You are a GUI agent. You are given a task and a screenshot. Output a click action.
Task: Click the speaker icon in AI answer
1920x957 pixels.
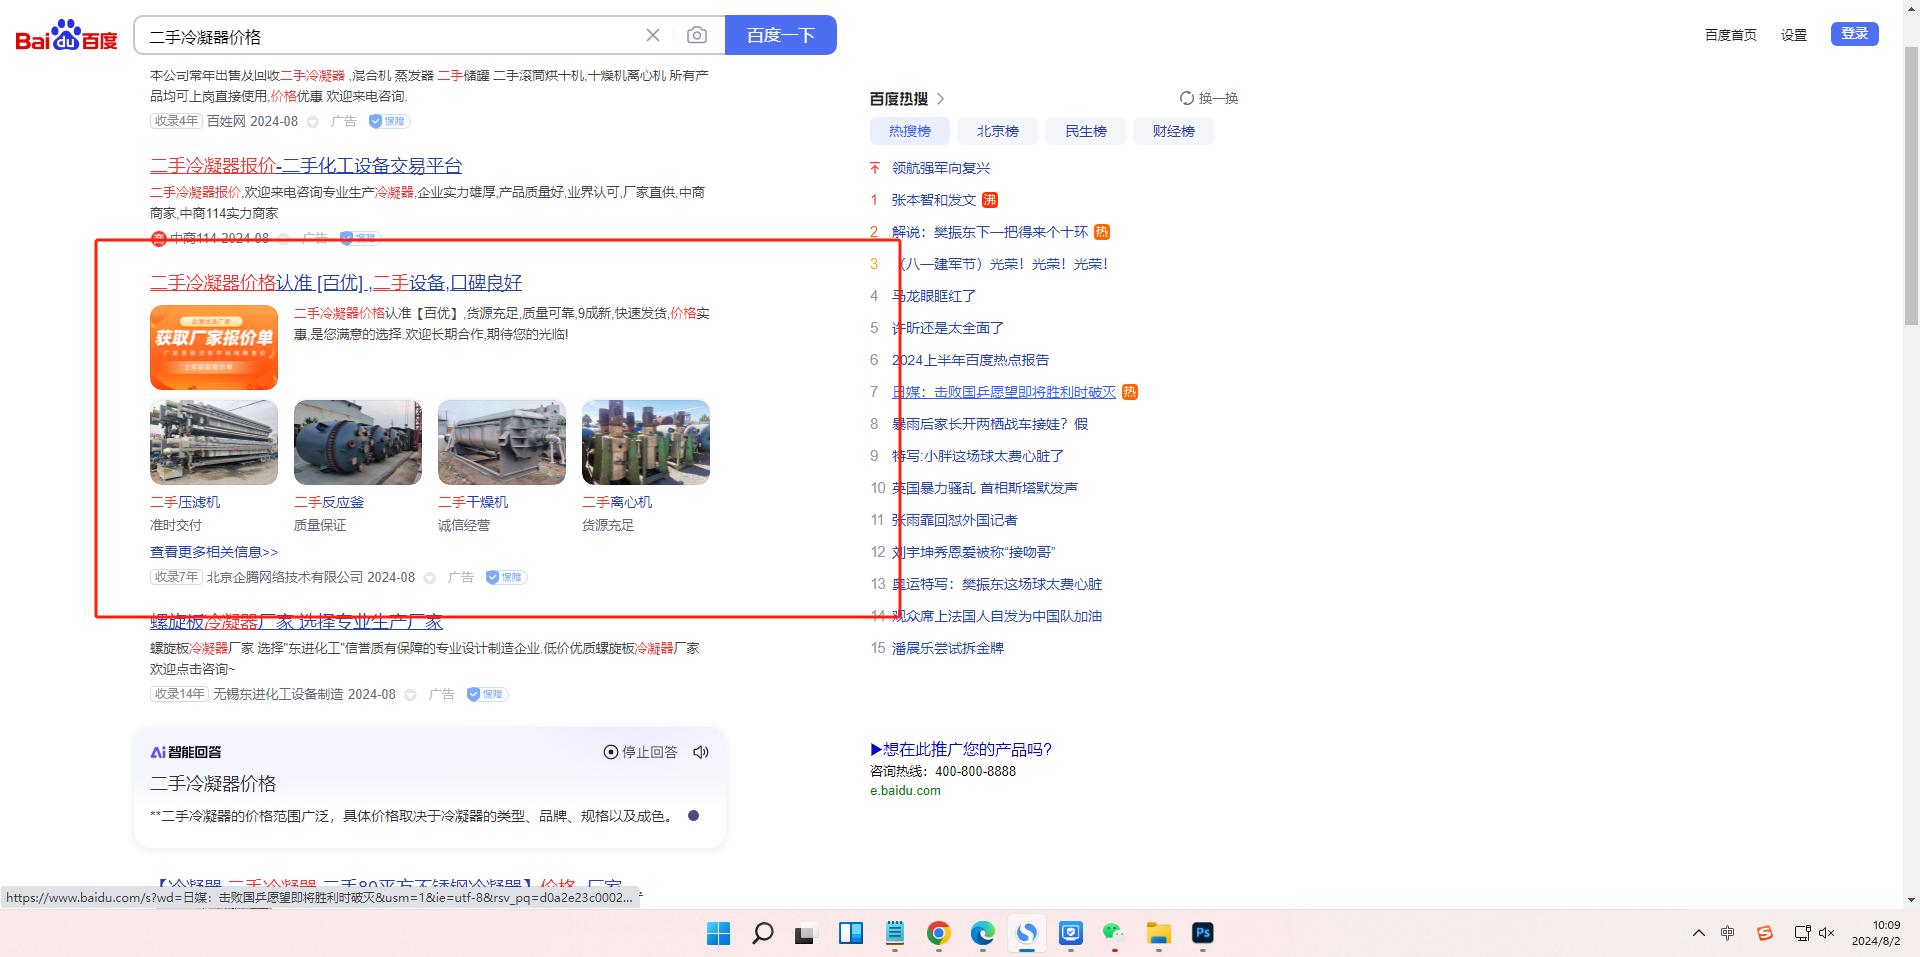701,752
